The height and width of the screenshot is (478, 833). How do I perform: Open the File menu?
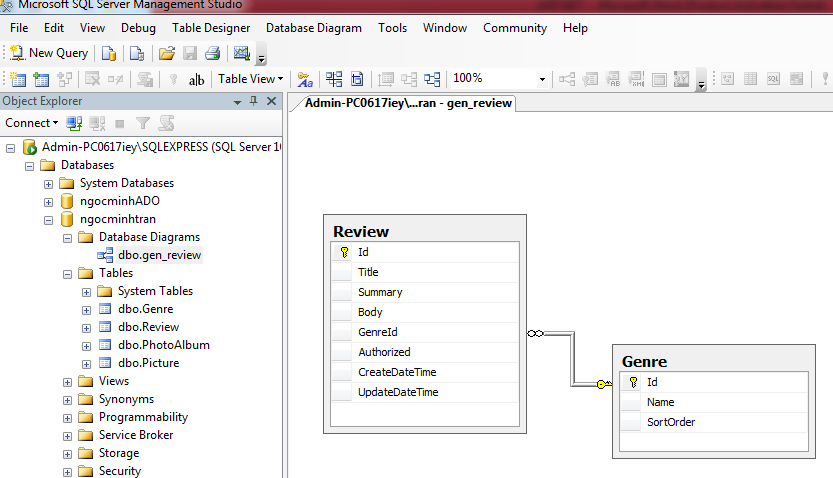(19, 28)
